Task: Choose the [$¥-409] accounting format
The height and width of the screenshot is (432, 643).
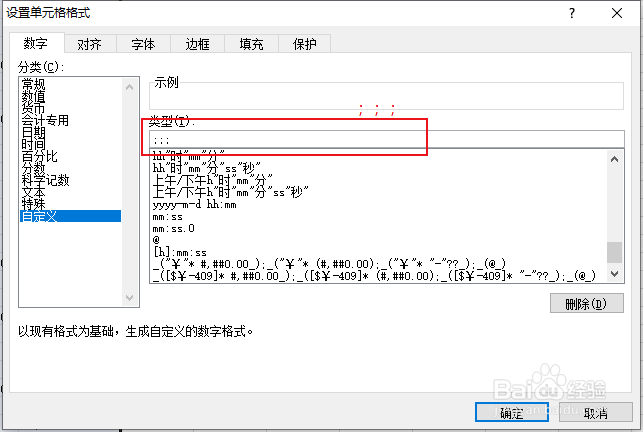Action: [x=379, y=275]
